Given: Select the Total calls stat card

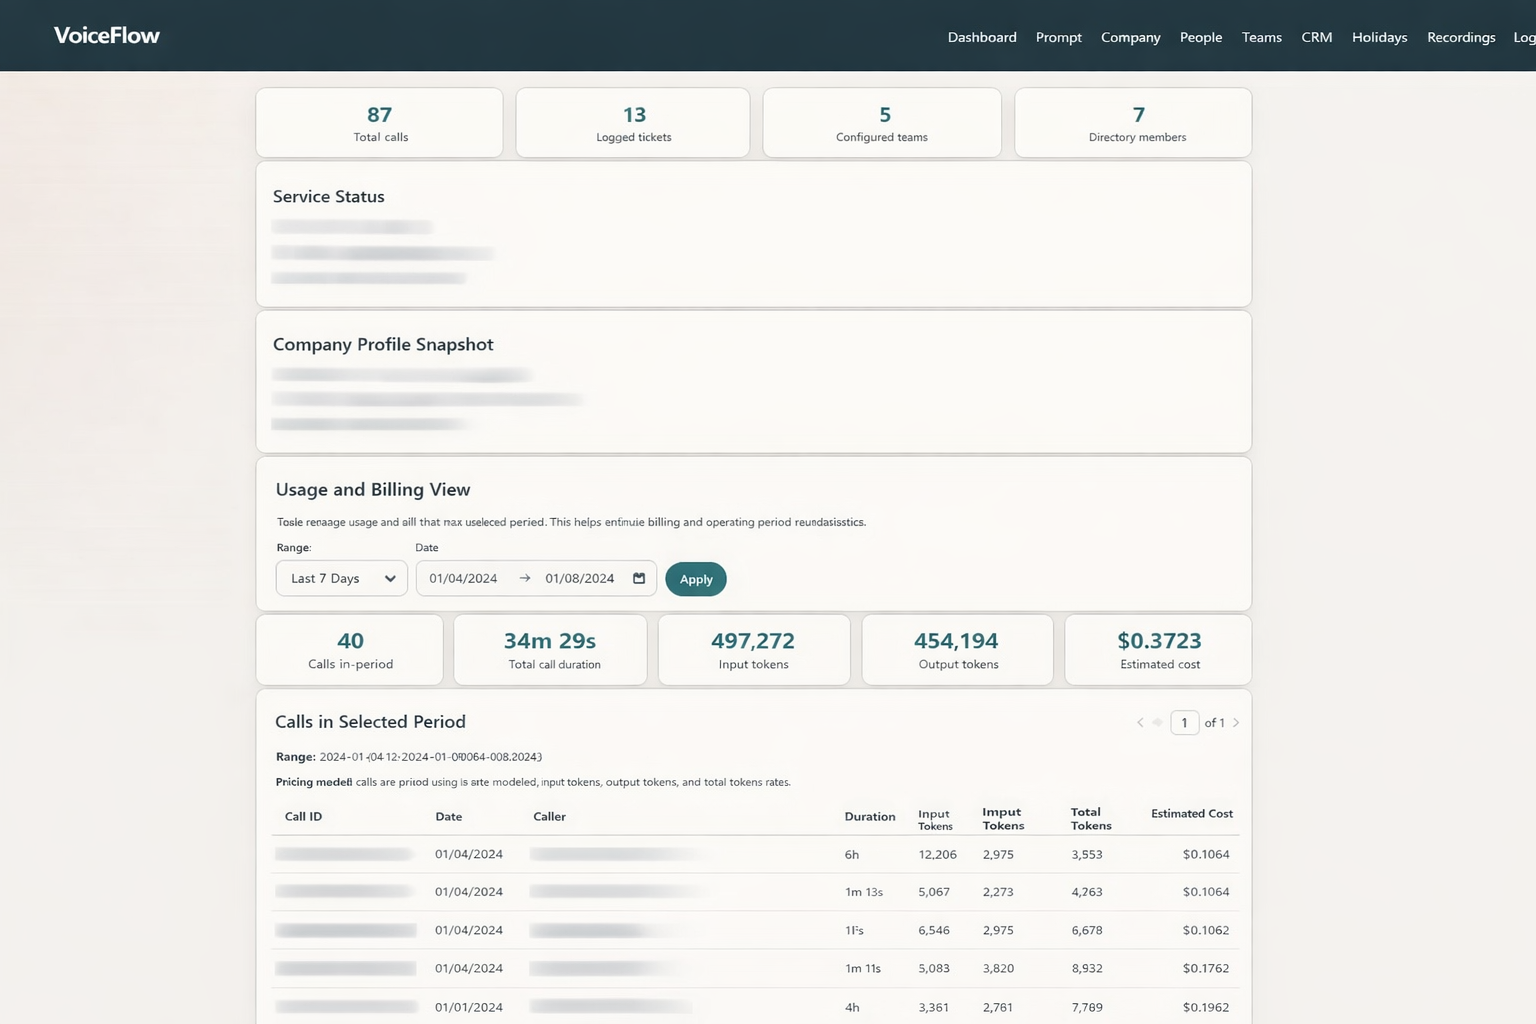Looking at the screenshot, I should click(x=379, y=122).
